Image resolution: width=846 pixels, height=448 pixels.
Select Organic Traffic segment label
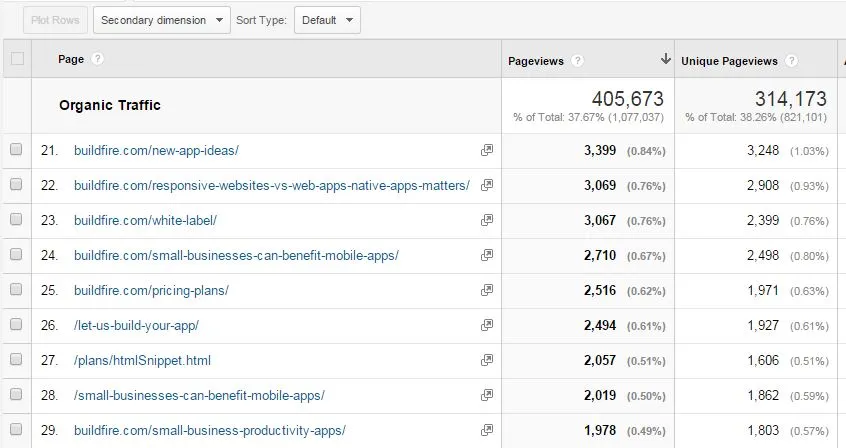(110, 105)
